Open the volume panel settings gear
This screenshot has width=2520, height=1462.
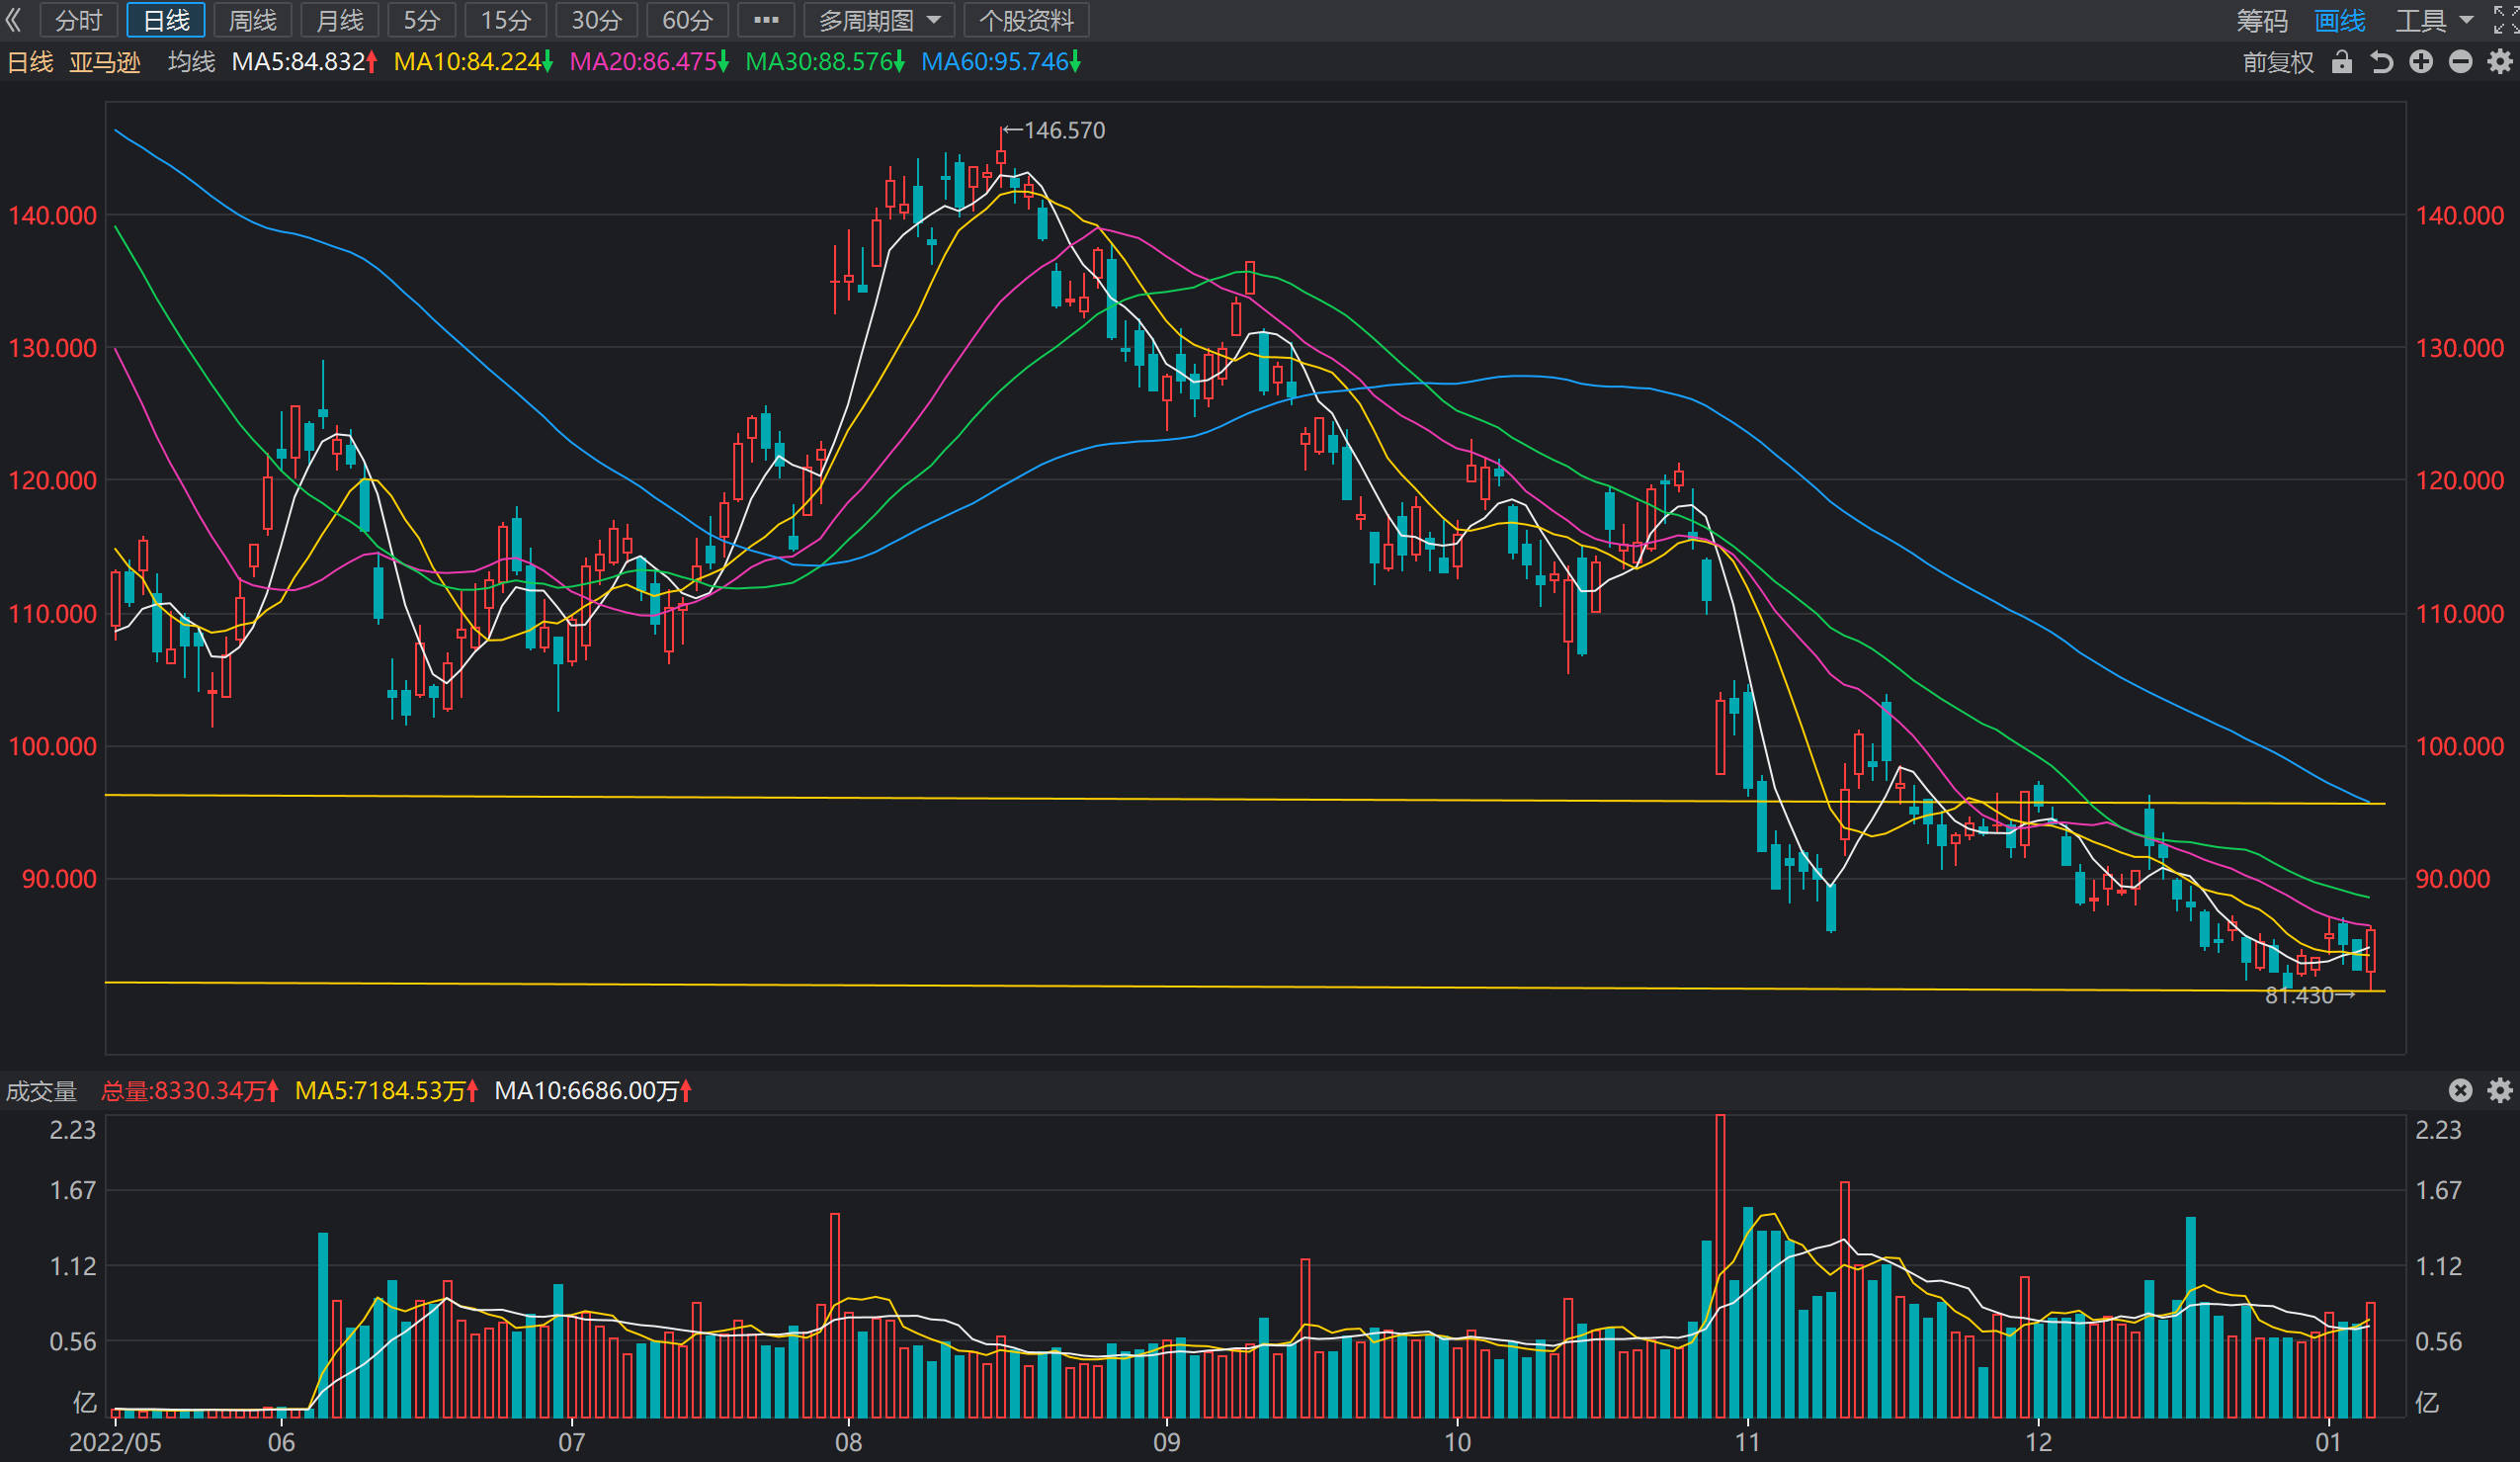(2500, 1090)
